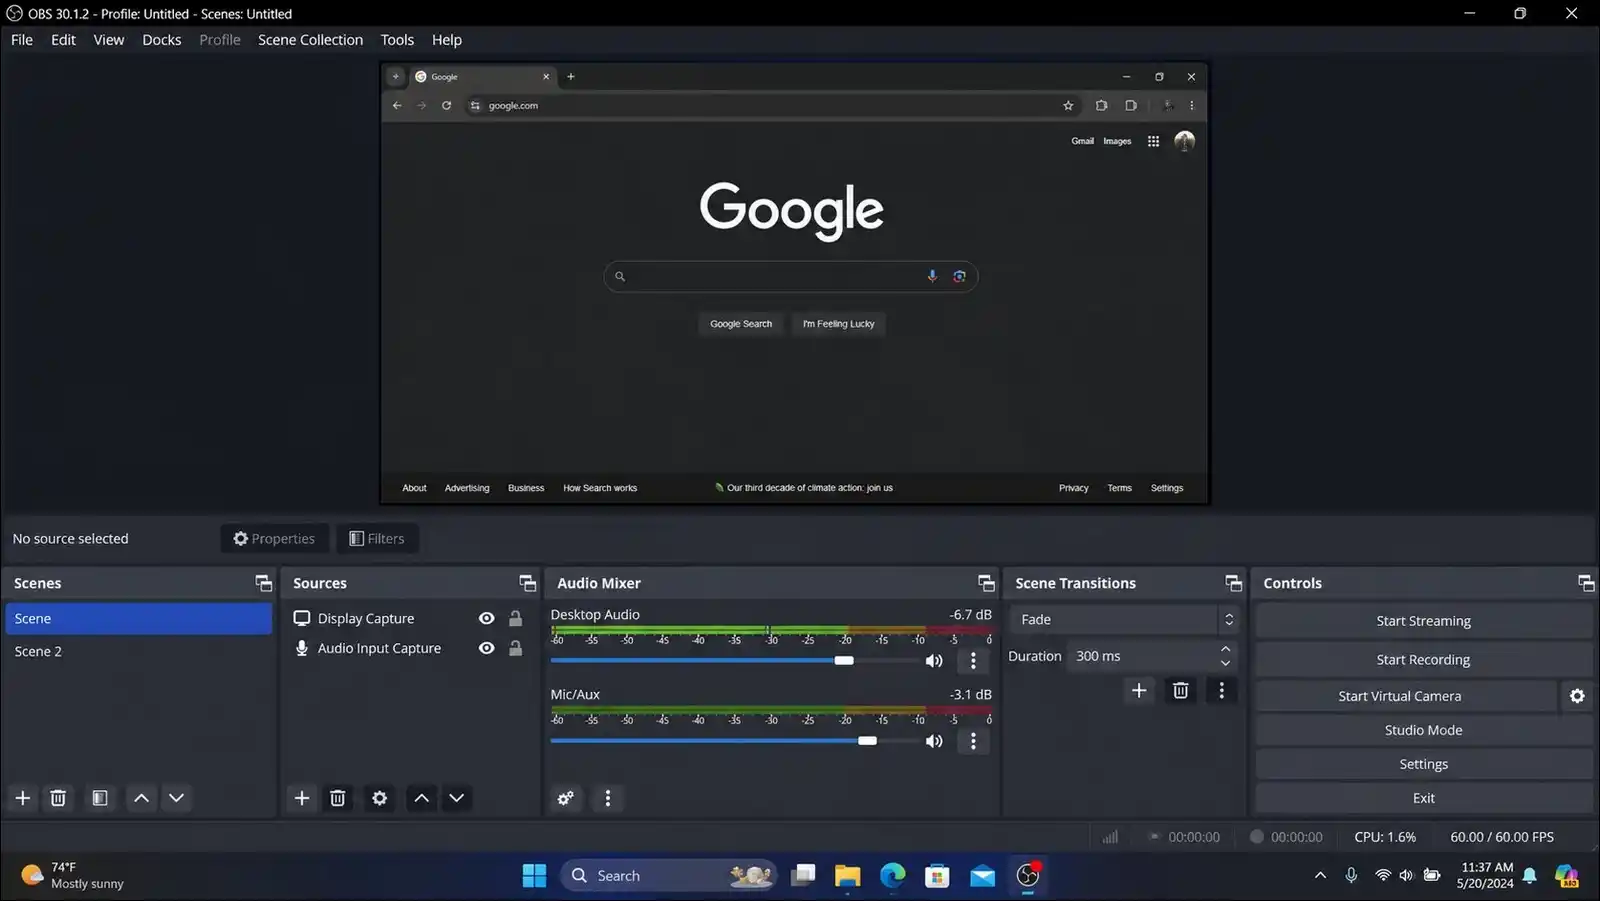Click Start Virtual Camera button
Screen dimensions: 1600x901
pyautogui.click(x=1406, y=696)
